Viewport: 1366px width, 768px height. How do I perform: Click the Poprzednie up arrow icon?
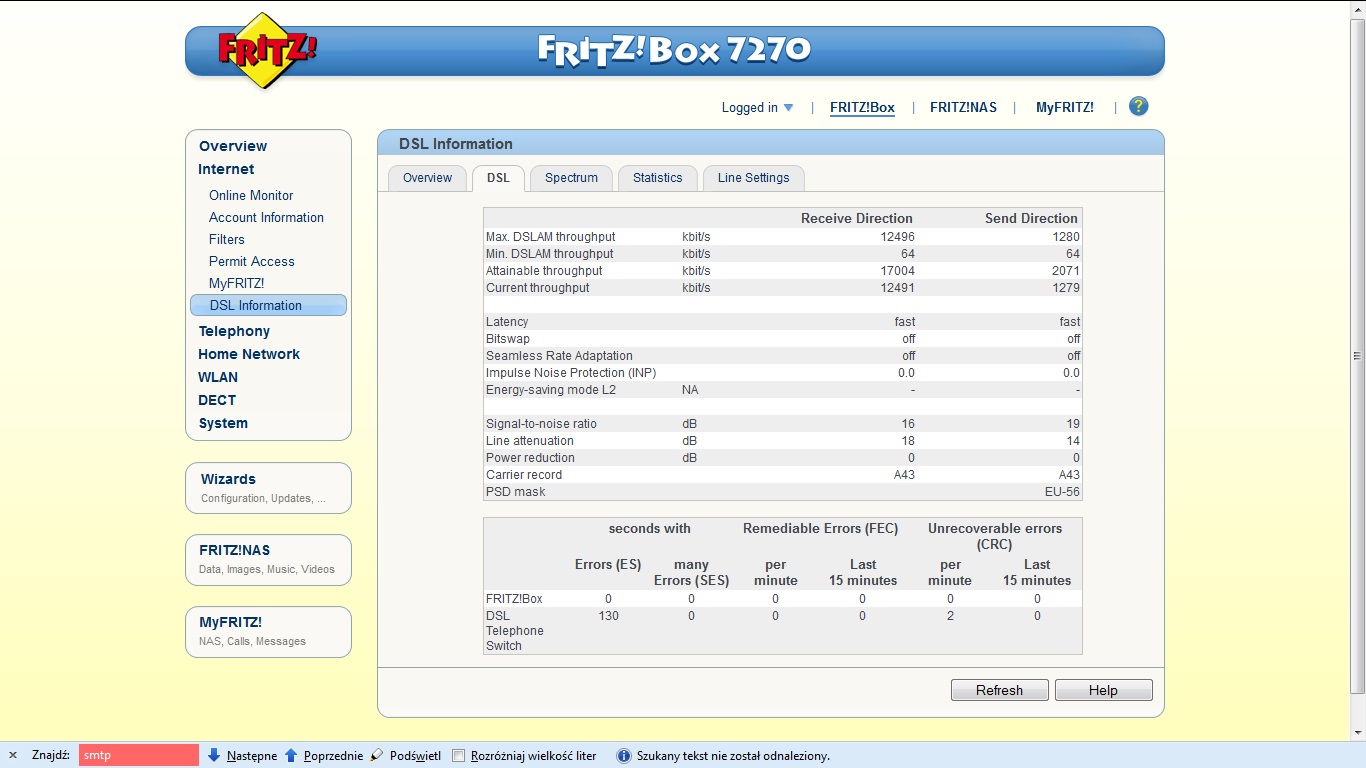(291, 755)
